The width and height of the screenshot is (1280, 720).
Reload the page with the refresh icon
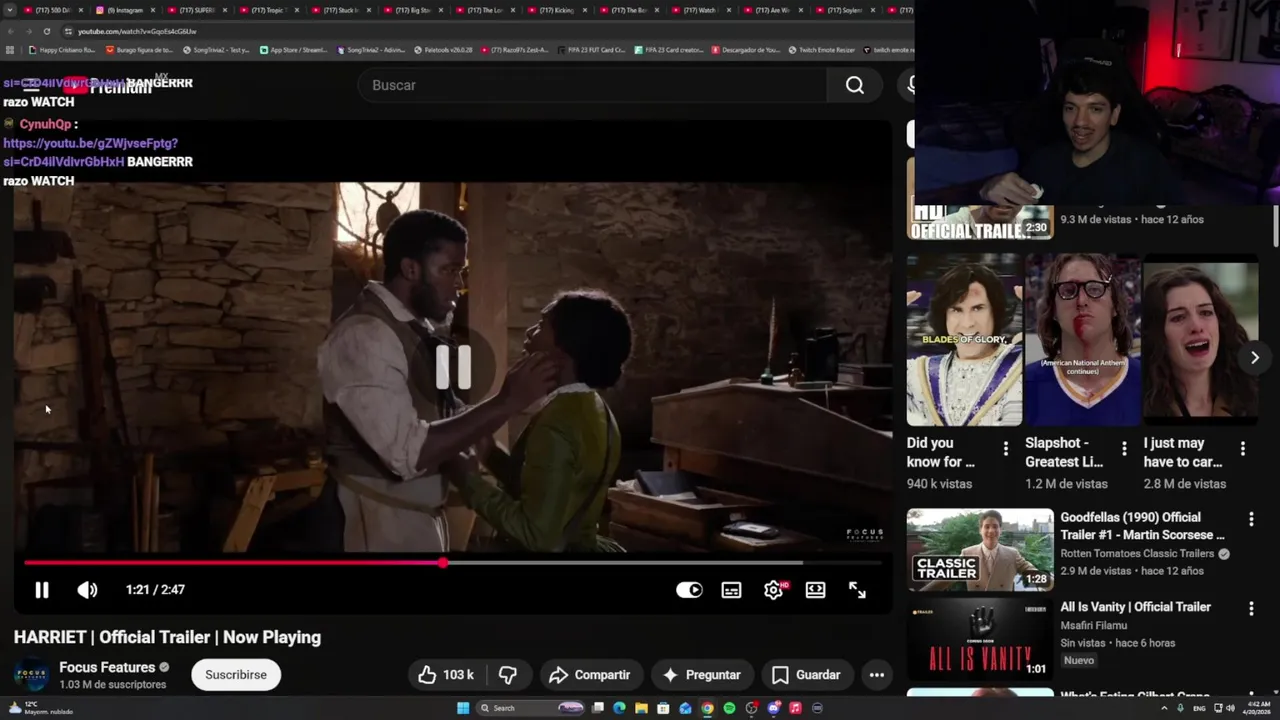pyautogui.click(x=46, y=31)
